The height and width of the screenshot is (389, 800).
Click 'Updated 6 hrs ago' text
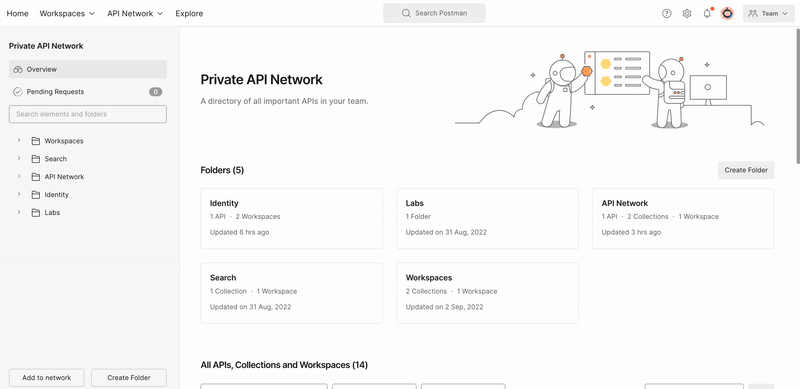[x=239, y=232]
